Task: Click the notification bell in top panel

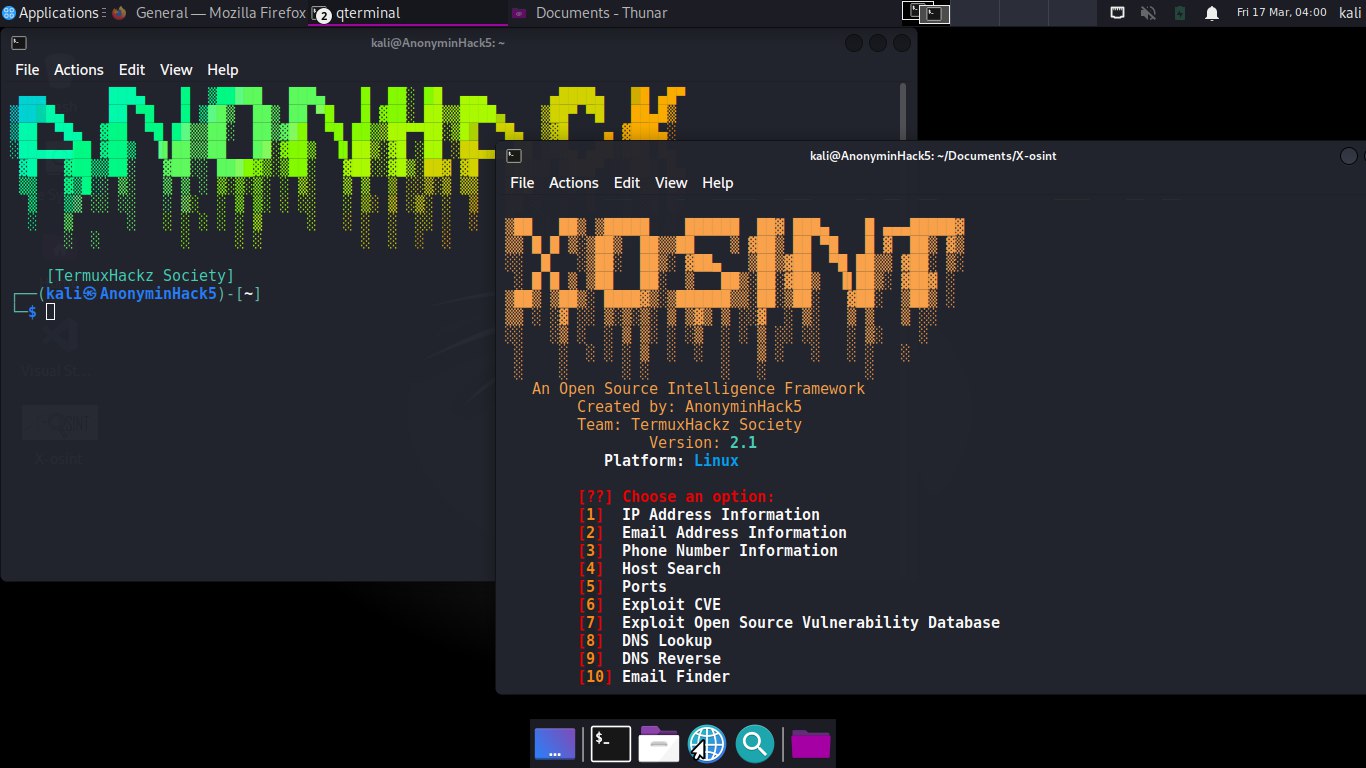Action: (1211, 13)
